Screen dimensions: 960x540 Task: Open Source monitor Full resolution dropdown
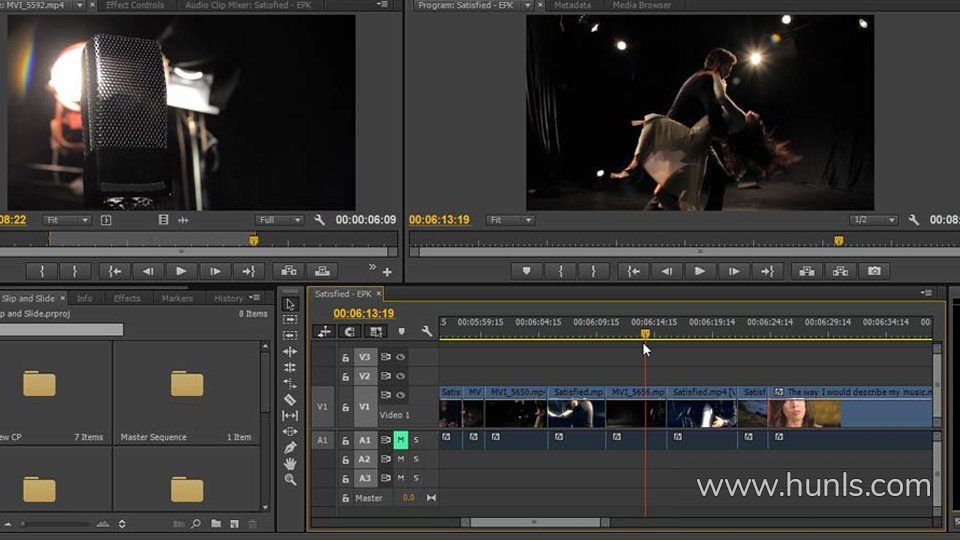pyautogui.click(x=279, y=220)
